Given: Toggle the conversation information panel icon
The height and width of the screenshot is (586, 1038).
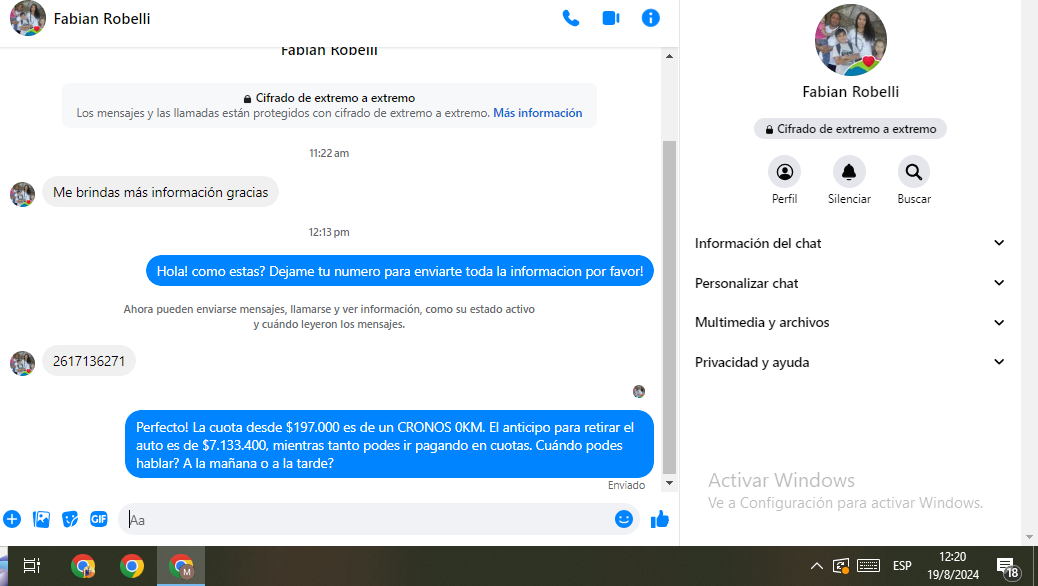Looking at the screenshot, I should 651,18.
